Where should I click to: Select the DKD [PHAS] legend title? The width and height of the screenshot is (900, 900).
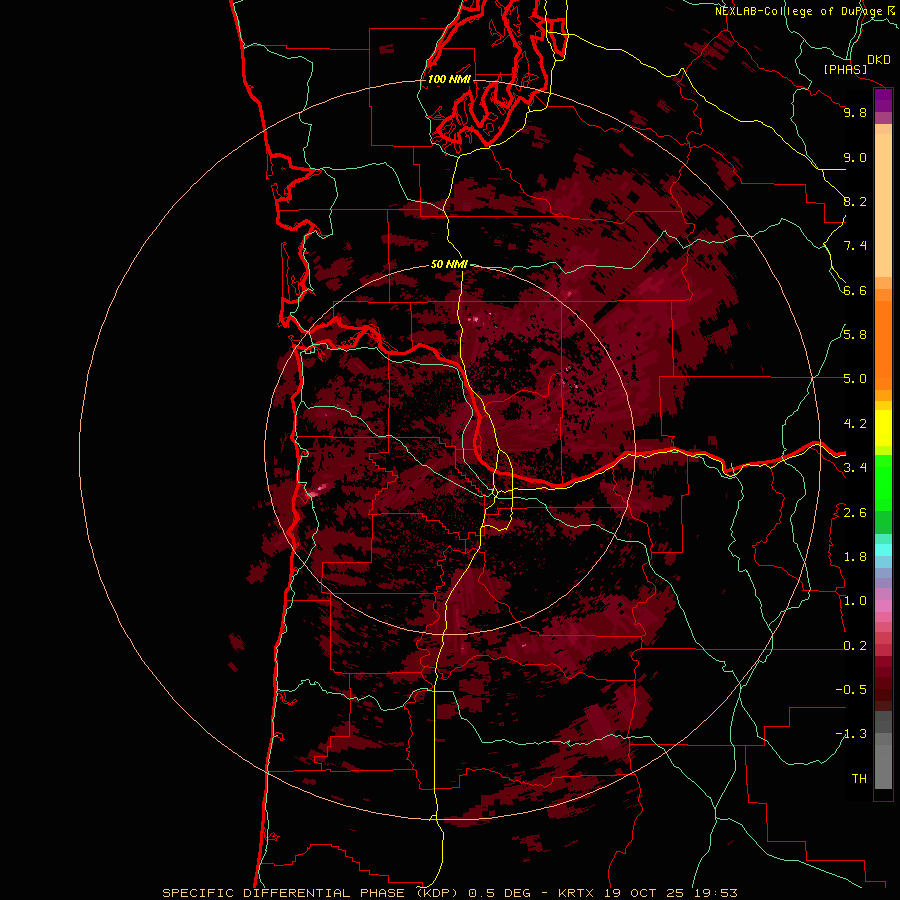[x=856, y=64]
